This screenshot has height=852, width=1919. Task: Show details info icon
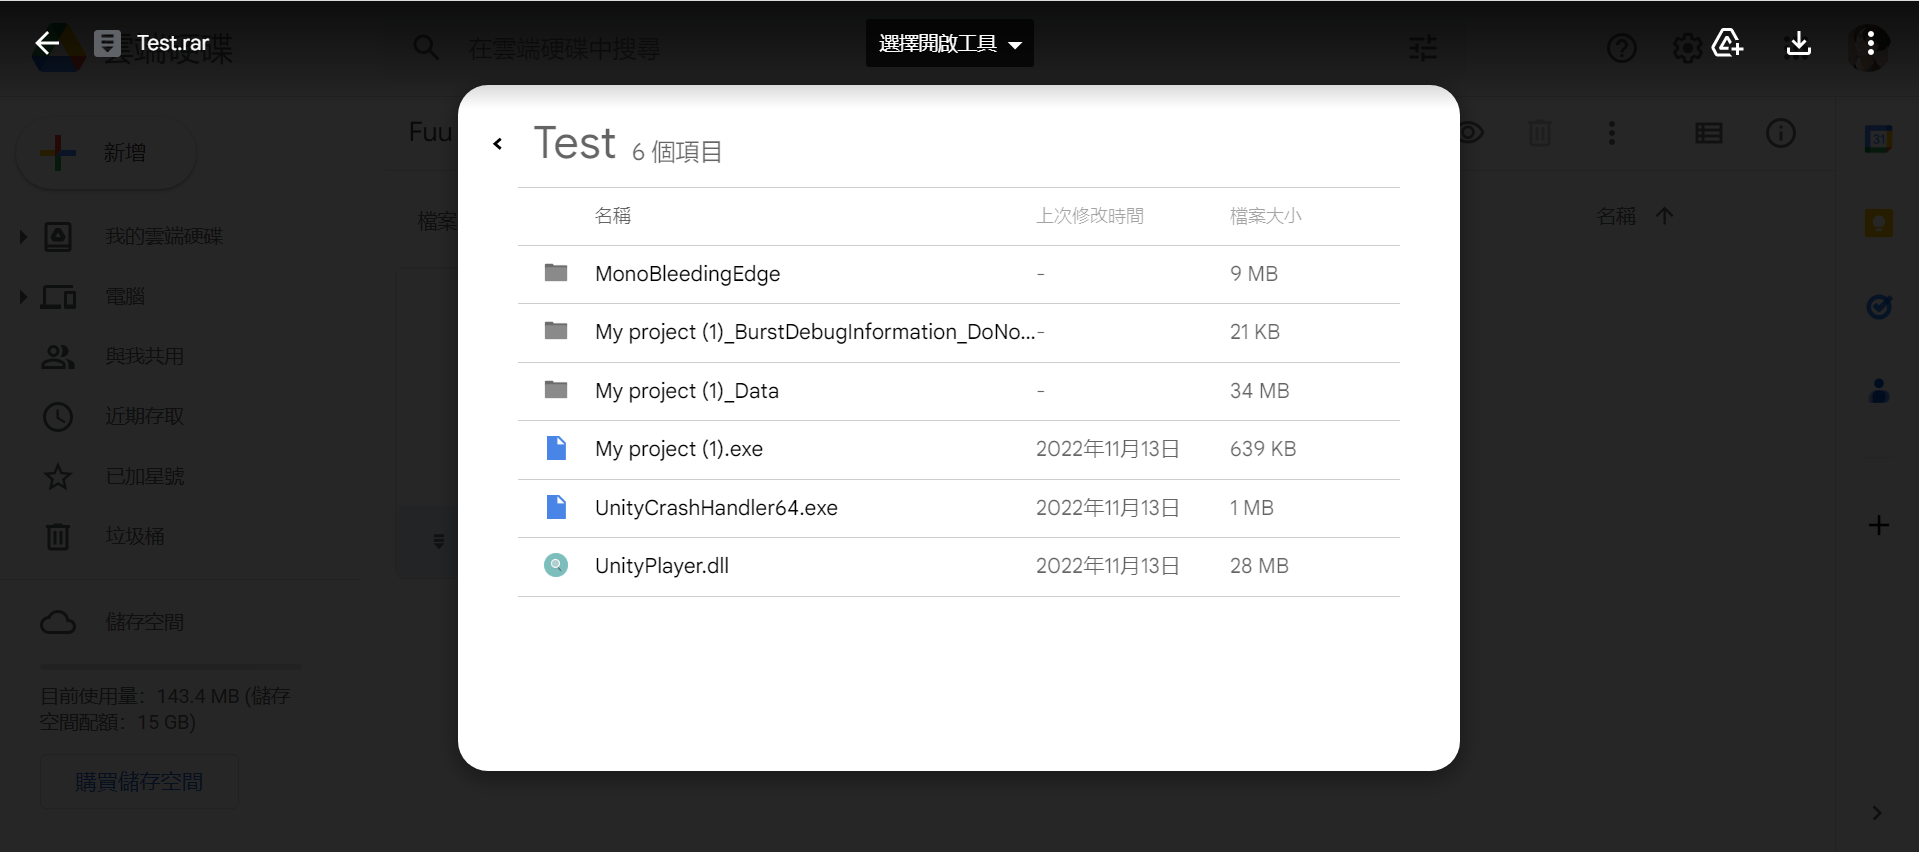coord(1780,133)
